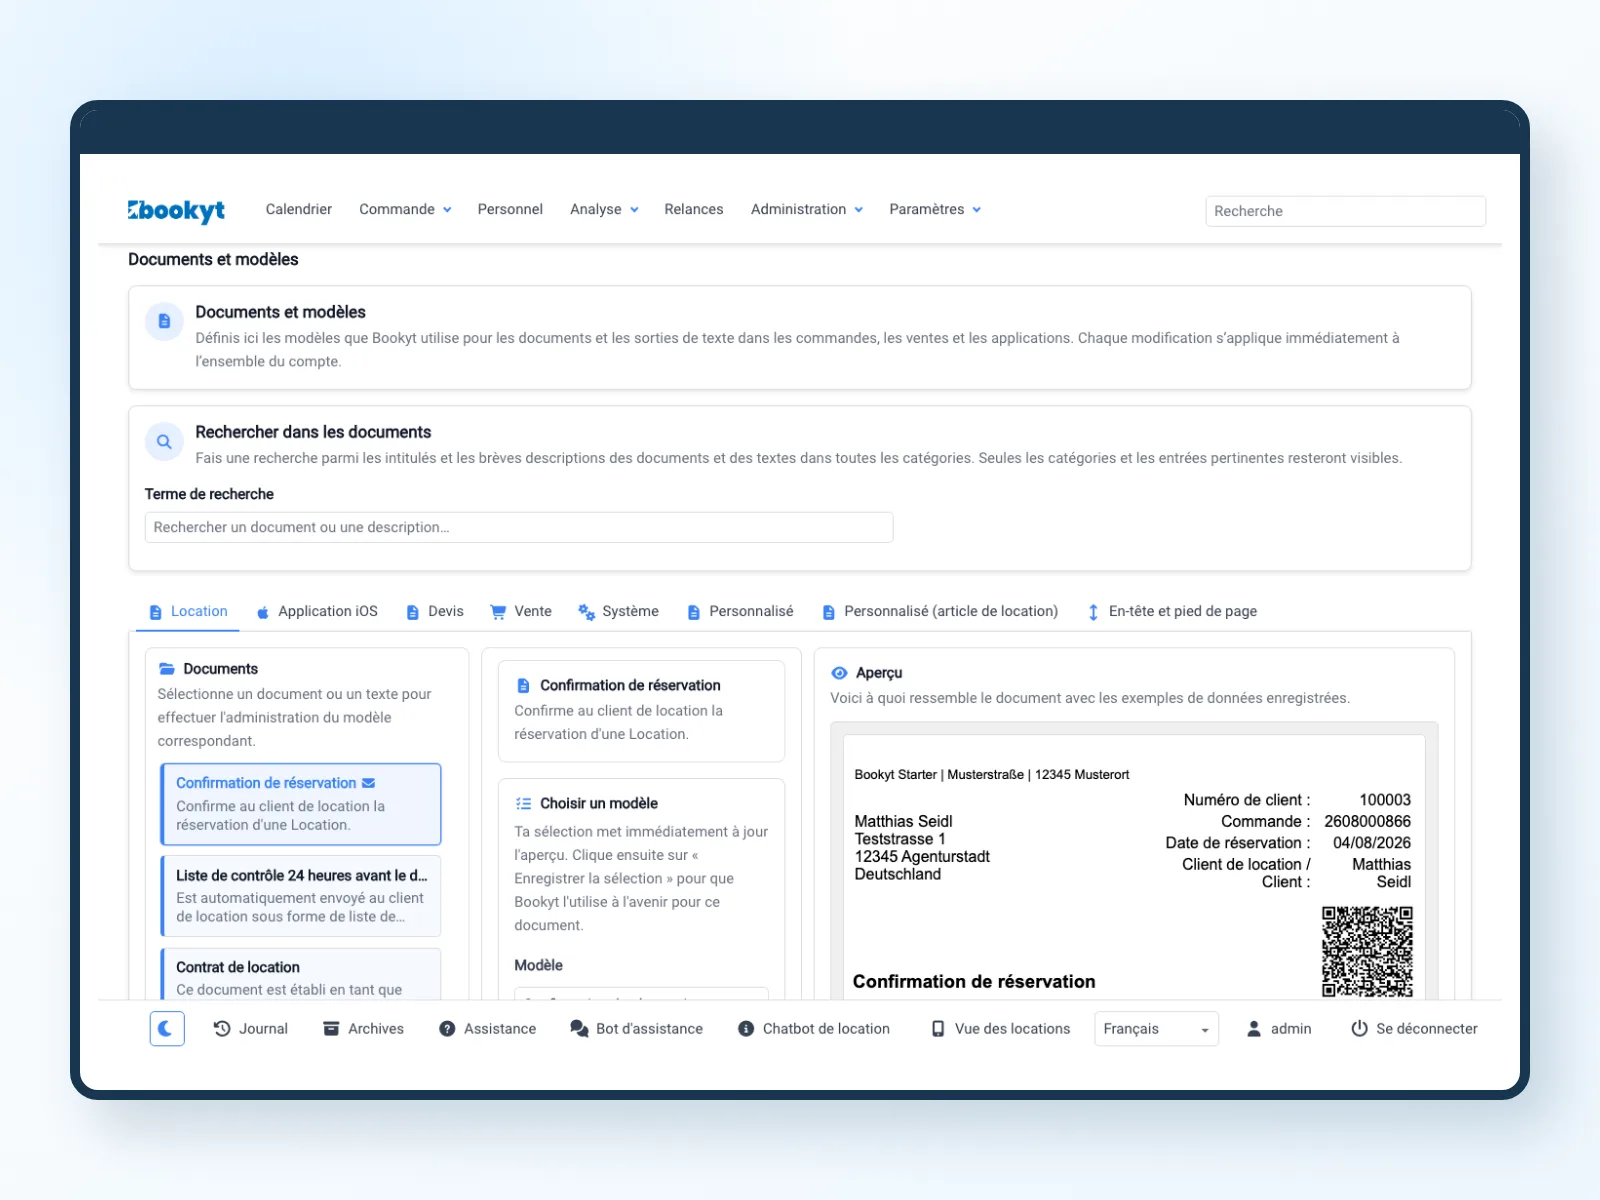
Task: Go to Calendrier in the top menu
Action: (x=299, y=210)
